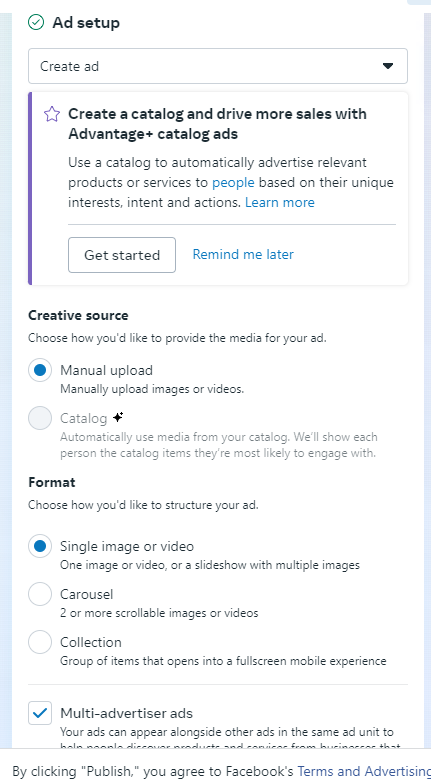Click the Format section heading
This screenshot has height=784, width=431.
click(x=52, y=482)
